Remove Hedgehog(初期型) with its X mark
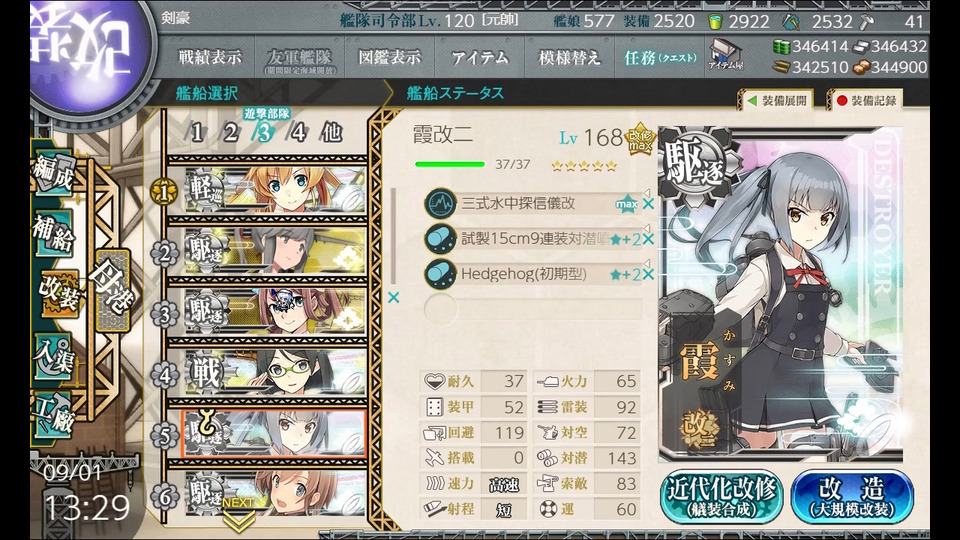 coord(648,274)
